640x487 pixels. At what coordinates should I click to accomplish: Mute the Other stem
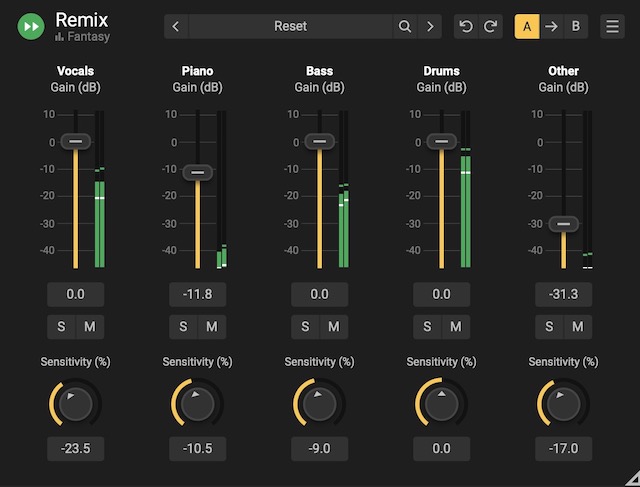click(x=577, y=327)
